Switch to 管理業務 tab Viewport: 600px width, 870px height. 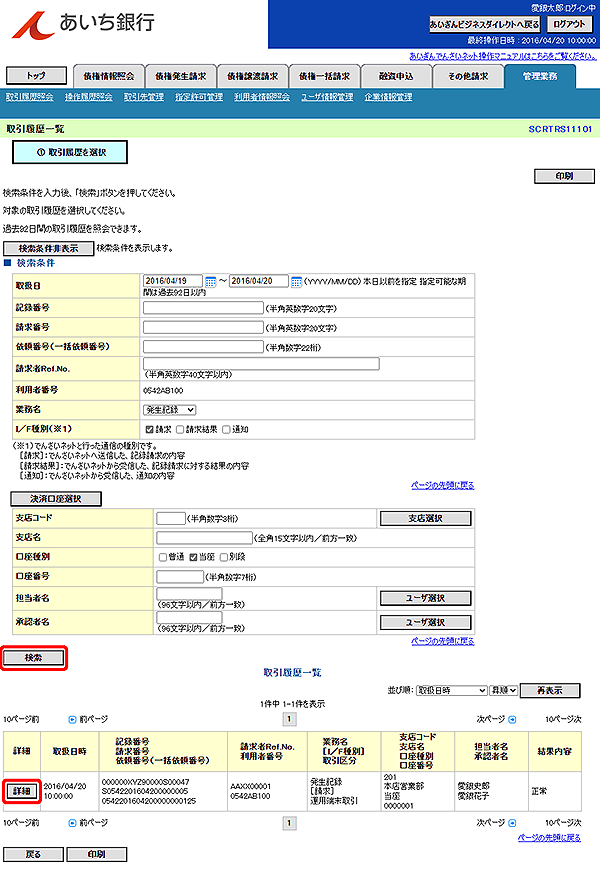point(540,77)
